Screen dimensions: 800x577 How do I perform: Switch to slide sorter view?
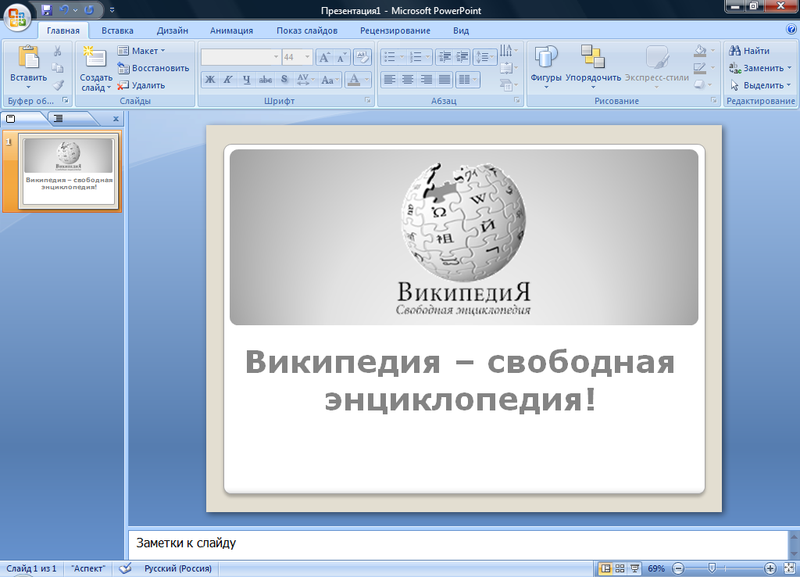click(x=620, y=568)
